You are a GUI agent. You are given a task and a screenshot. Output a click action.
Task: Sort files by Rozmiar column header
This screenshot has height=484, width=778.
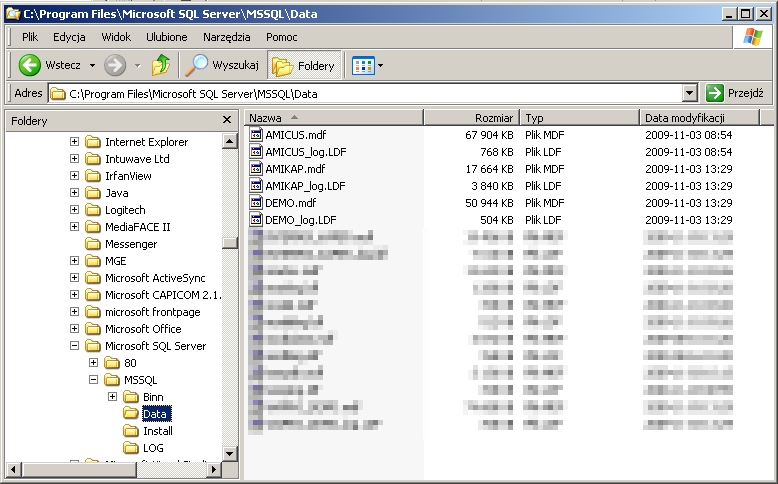click(x=472, y=118)
